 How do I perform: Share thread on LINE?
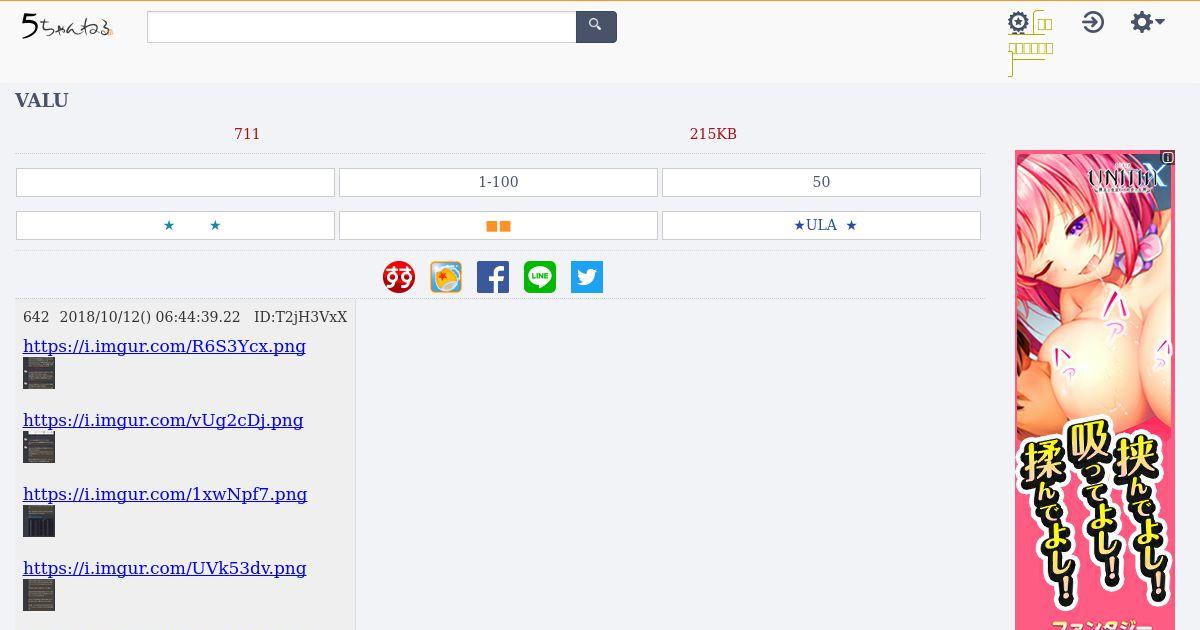pos(540,277)
